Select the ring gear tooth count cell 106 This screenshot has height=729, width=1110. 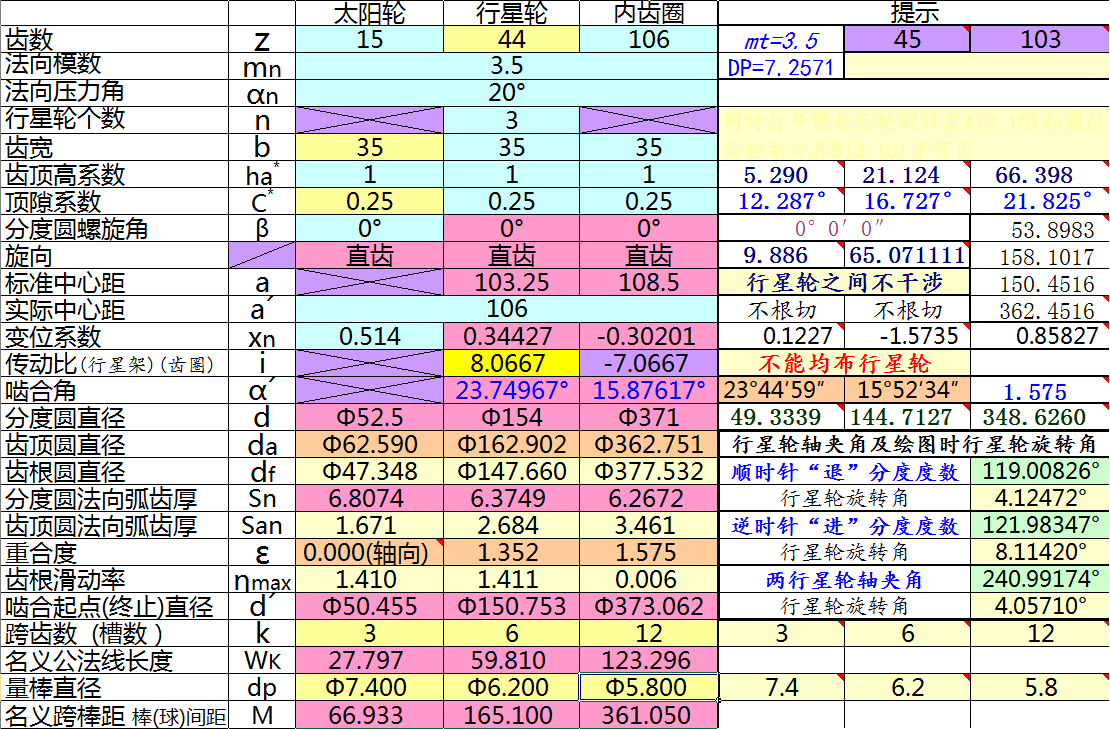pos(648,39)
